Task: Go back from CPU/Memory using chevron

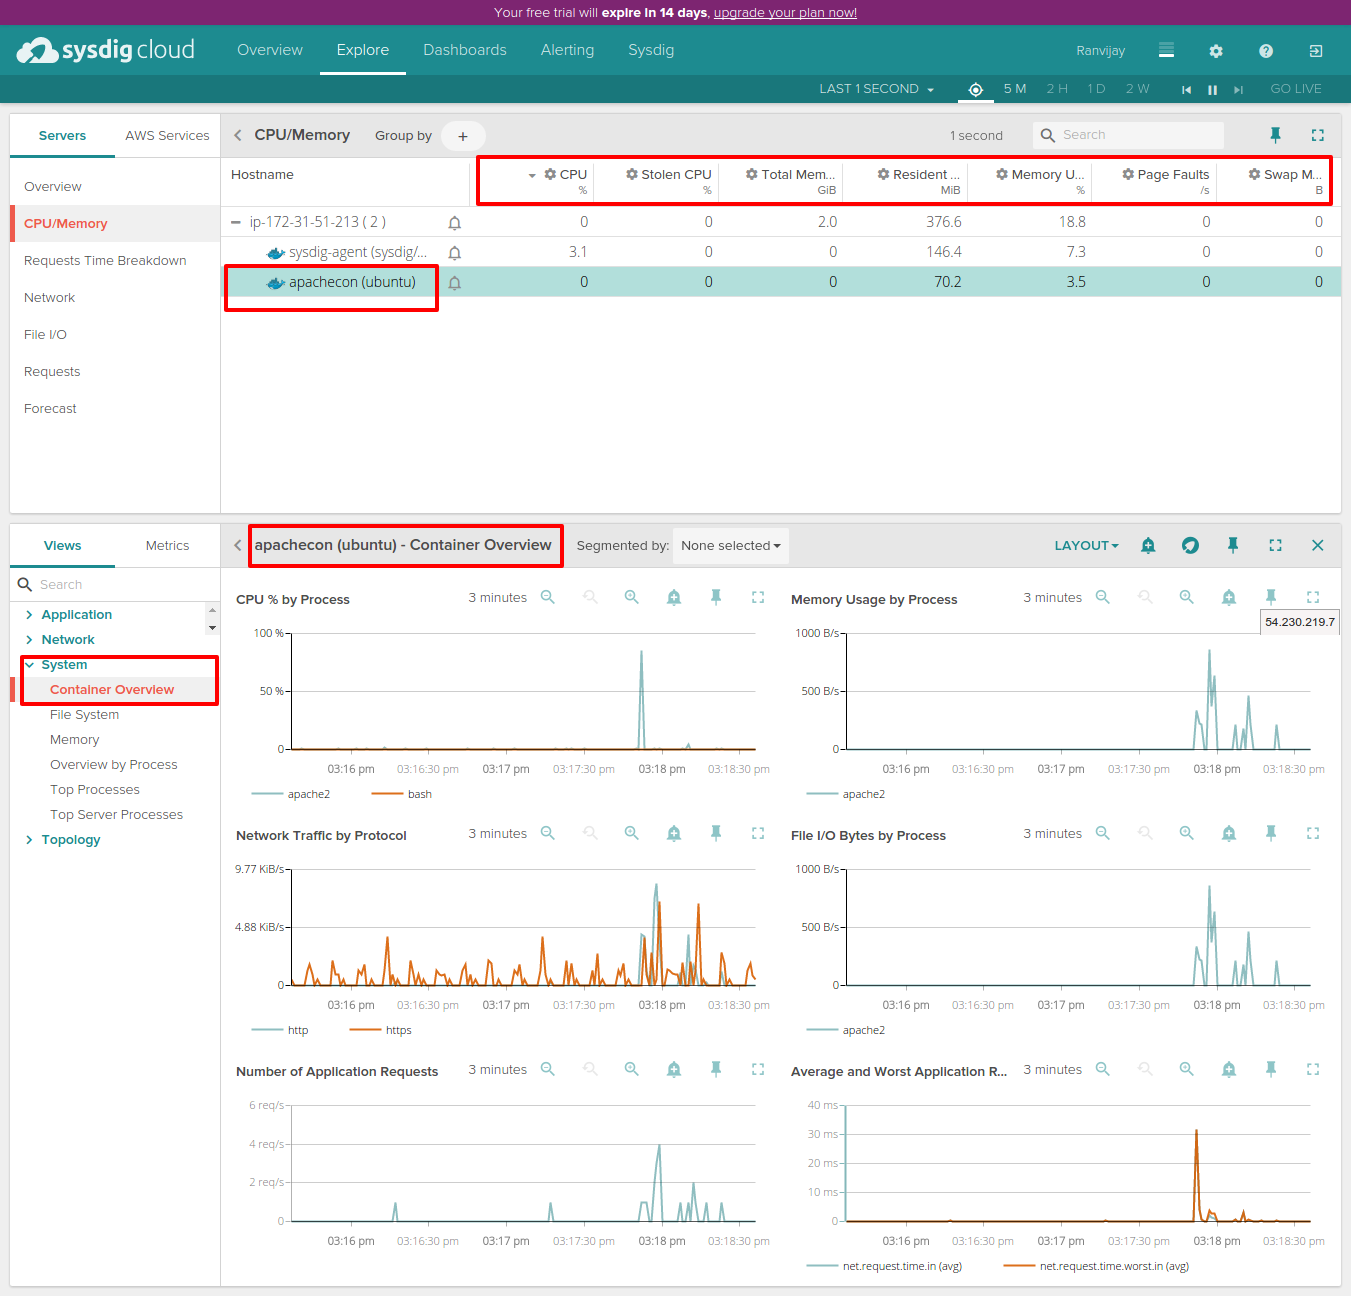Action: click(x=238, y=135)
